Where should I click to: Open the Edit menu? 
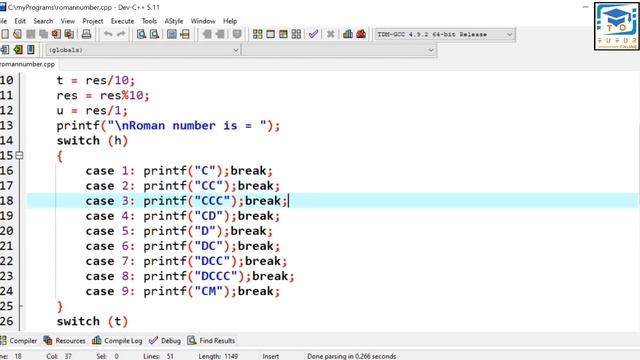20,21
